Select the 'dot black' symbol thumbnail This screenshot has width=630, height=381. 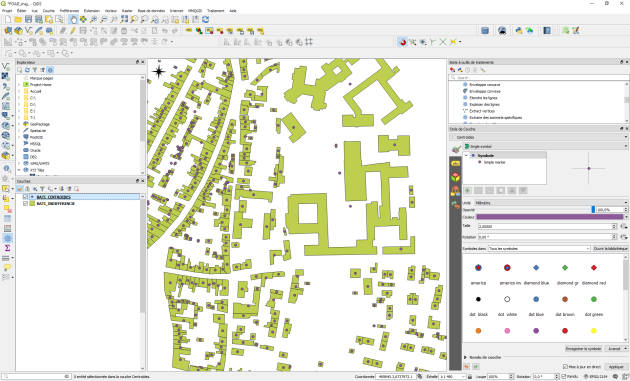click(x=478, y=299)
